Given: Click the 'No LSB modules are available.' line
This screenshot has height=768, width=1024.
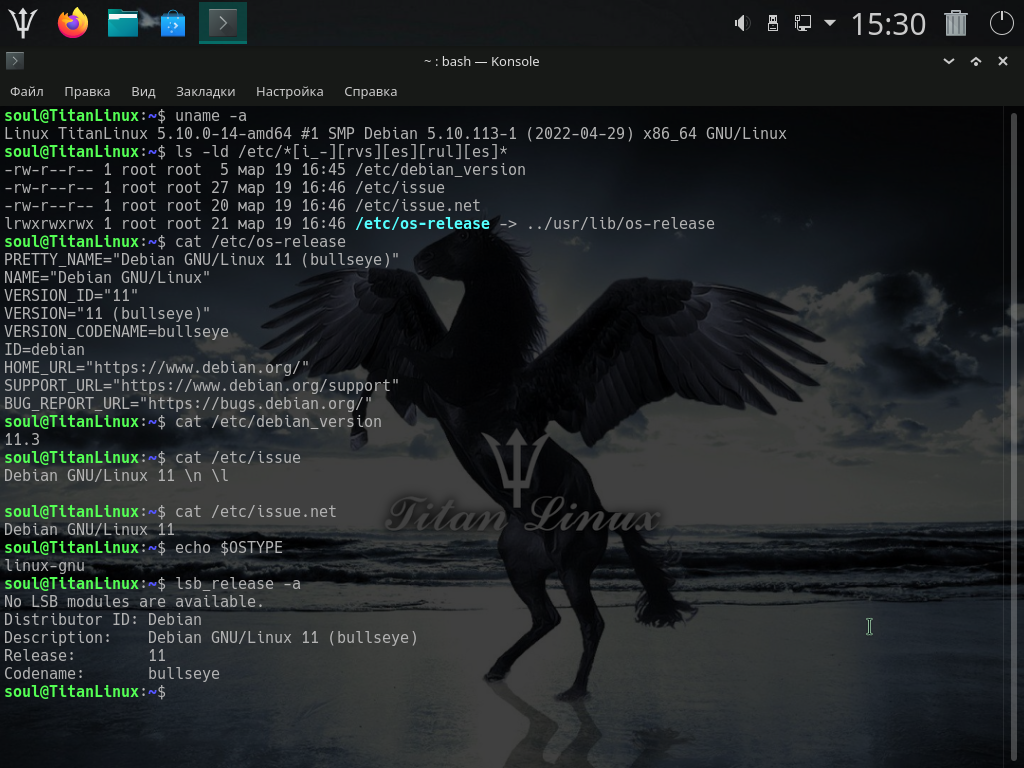Looking at the screenshot, I should (x=134, y=601).
